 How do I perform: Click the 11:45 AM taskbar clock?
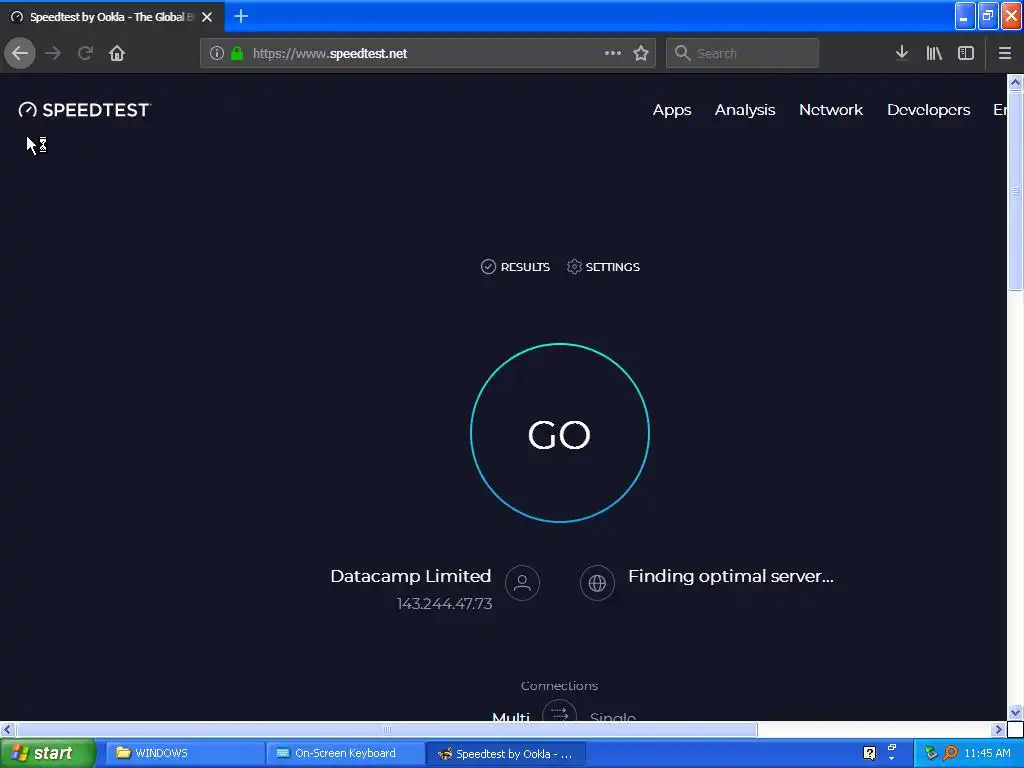[x=987, y=753]
